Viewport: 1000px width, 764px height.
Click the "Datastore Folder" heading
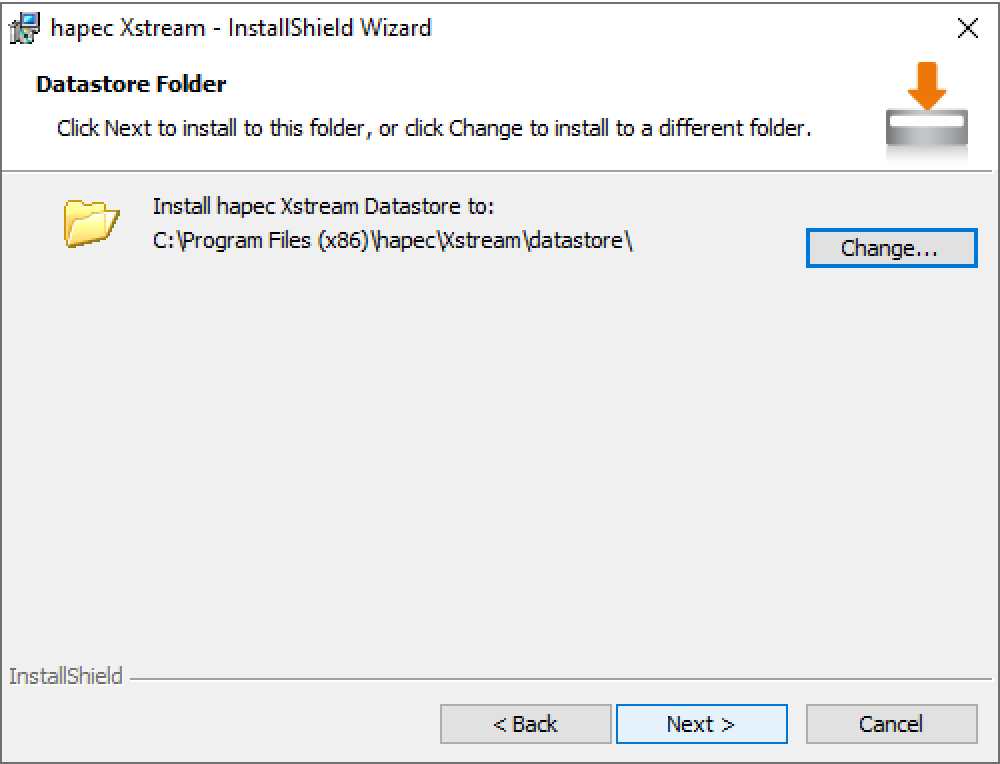[x=131, y=84]
